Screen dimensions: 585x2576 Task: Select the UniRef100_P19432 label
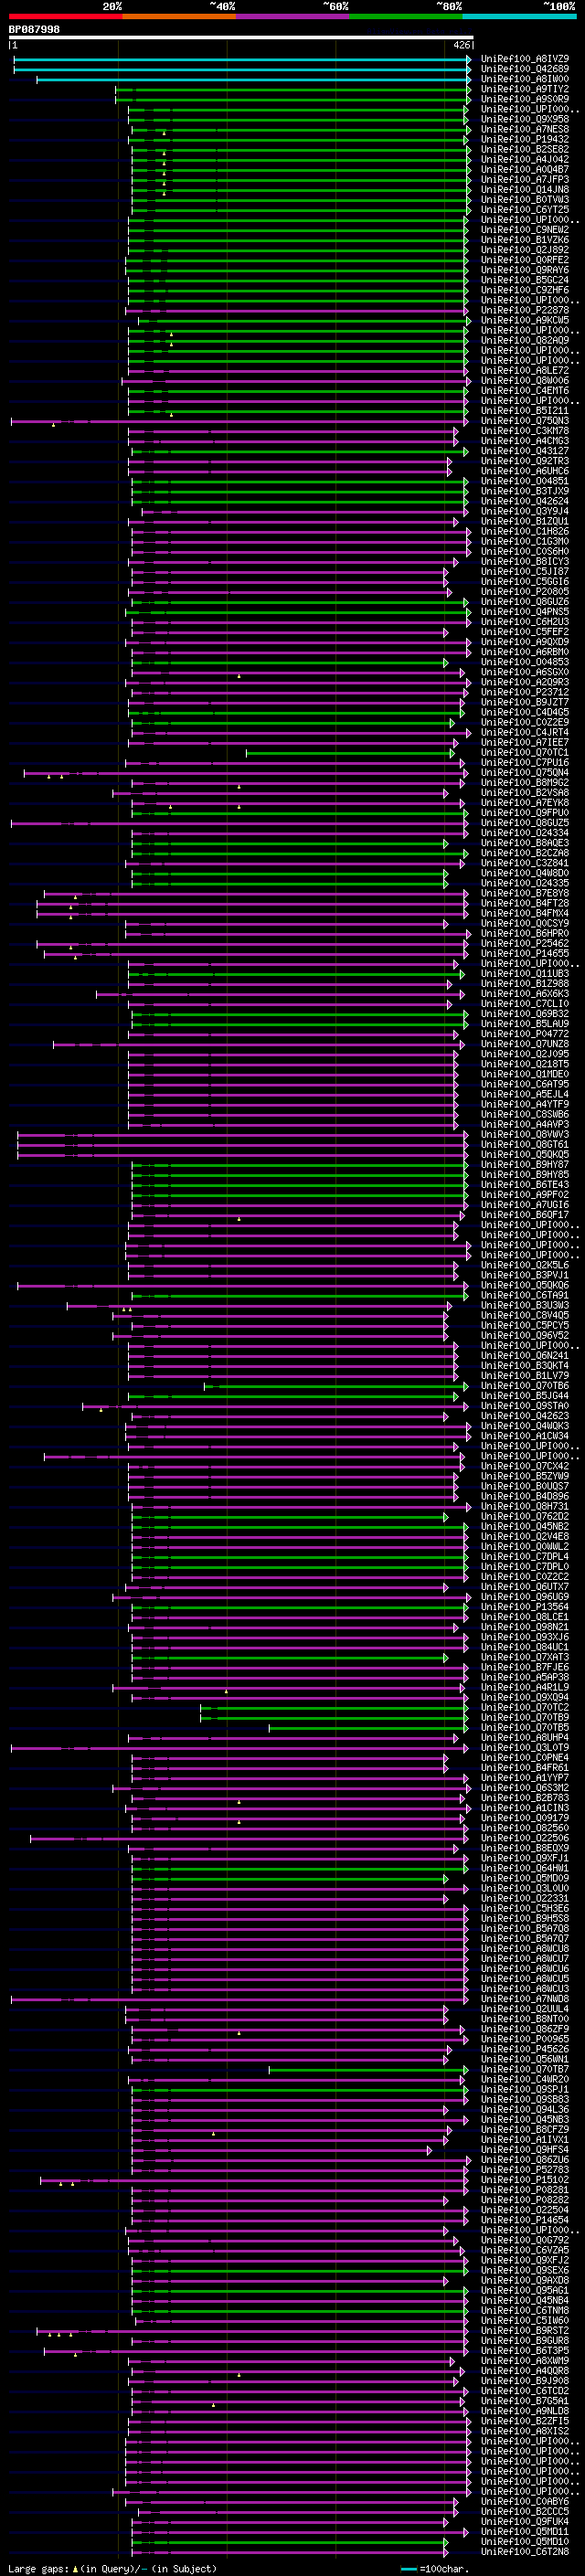(x=525, y=139)
